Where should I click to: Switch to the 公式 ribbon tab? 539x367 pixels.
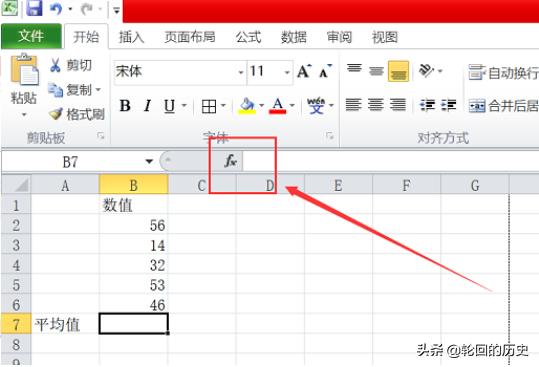pyautogui.click(x=248, y=37)
